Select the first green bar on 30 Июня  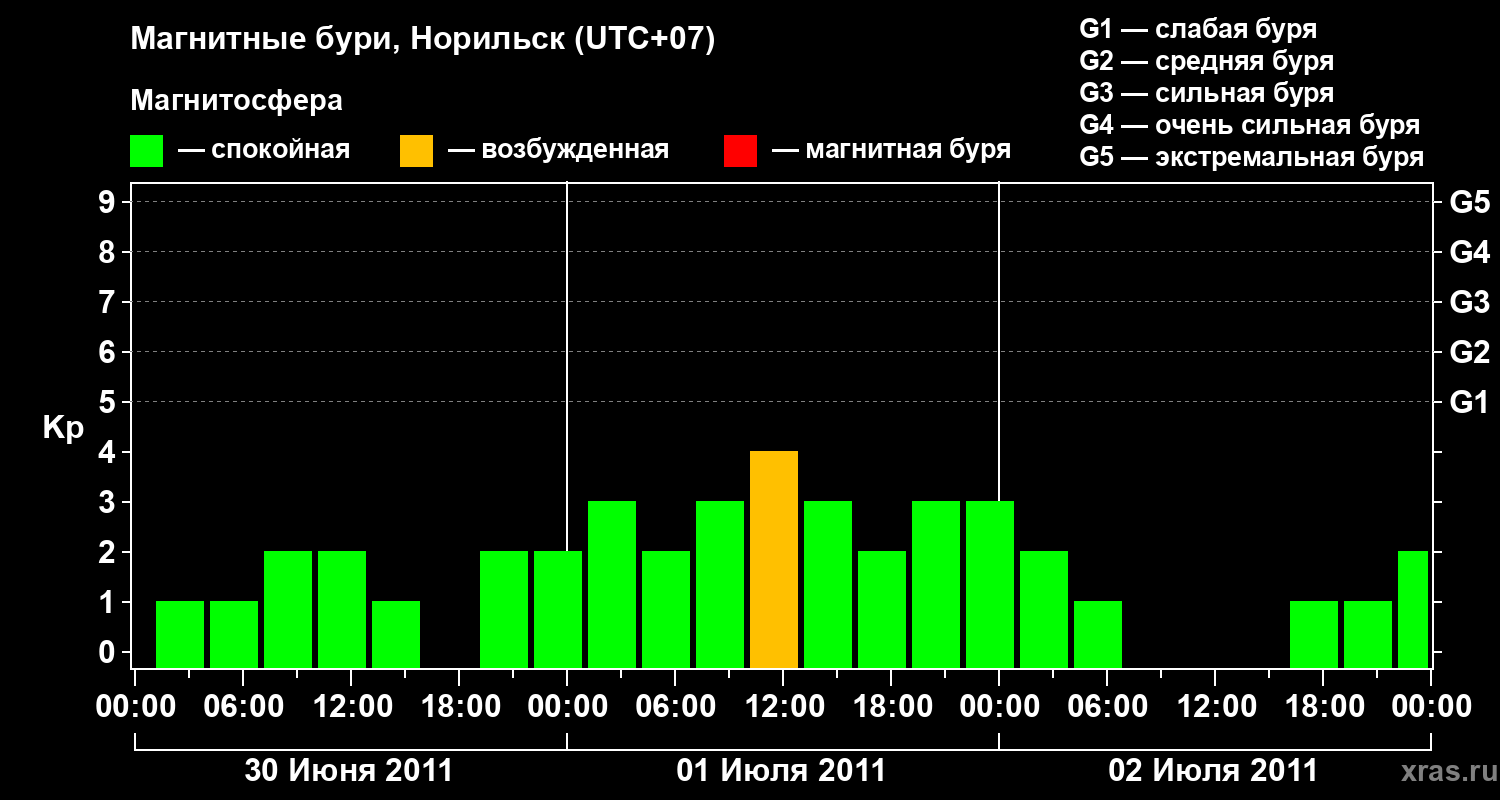point(180,635)
